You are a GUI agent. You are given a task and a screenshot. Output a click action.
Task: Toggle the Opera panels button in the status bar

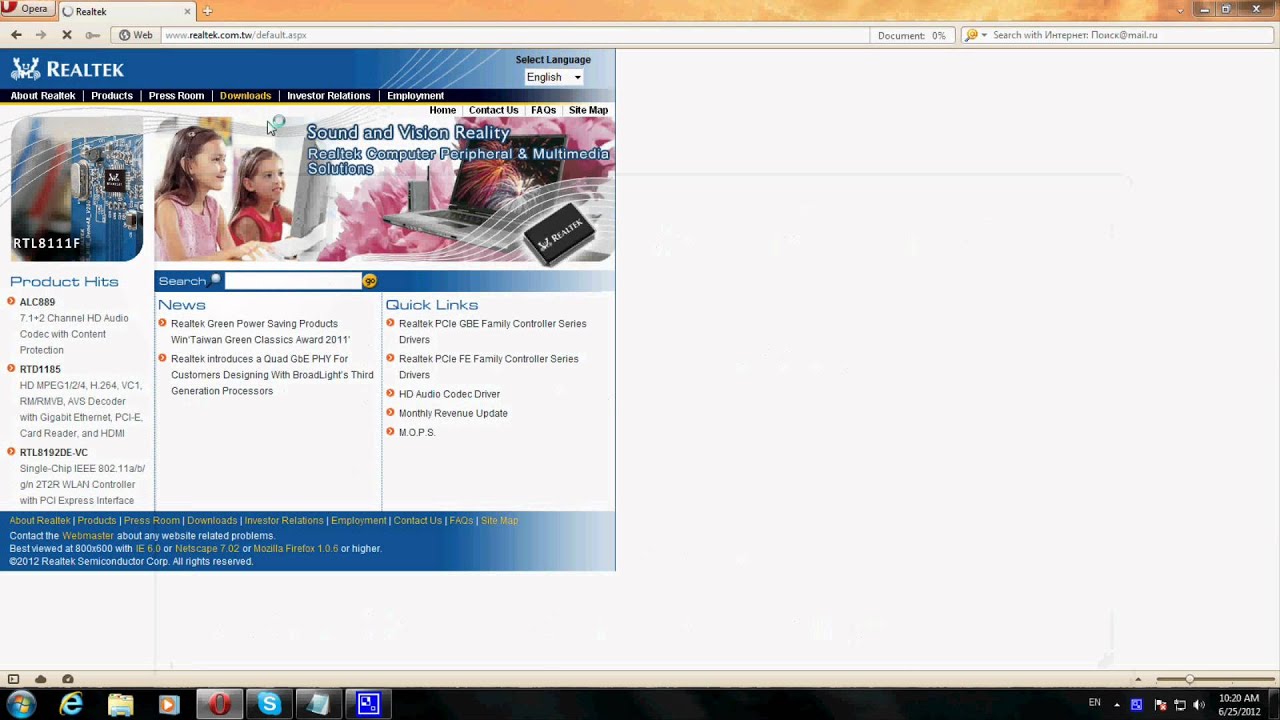(x=13, y=680)
